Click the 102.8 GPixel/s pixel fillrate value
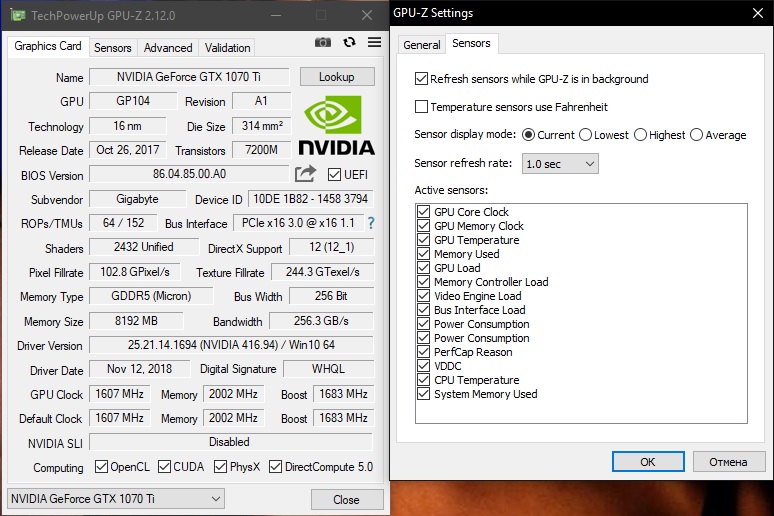Image resolution: width=774 pixels, height=516 pixels. [x=135, y=272]
